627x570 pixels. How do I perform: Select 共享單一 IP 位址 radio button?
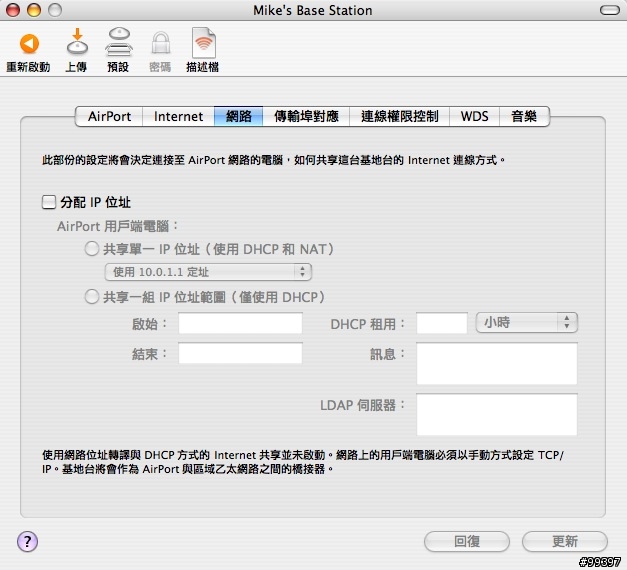pos(92,248)
